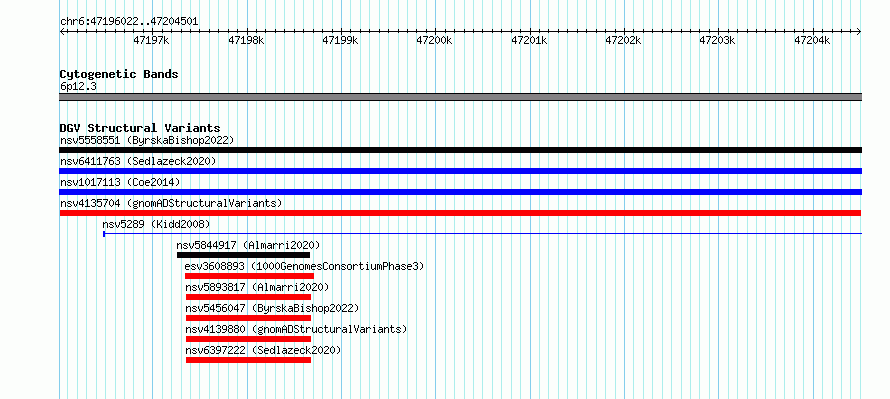Click the 47198k ruler tick label

(x=246, y=41)
